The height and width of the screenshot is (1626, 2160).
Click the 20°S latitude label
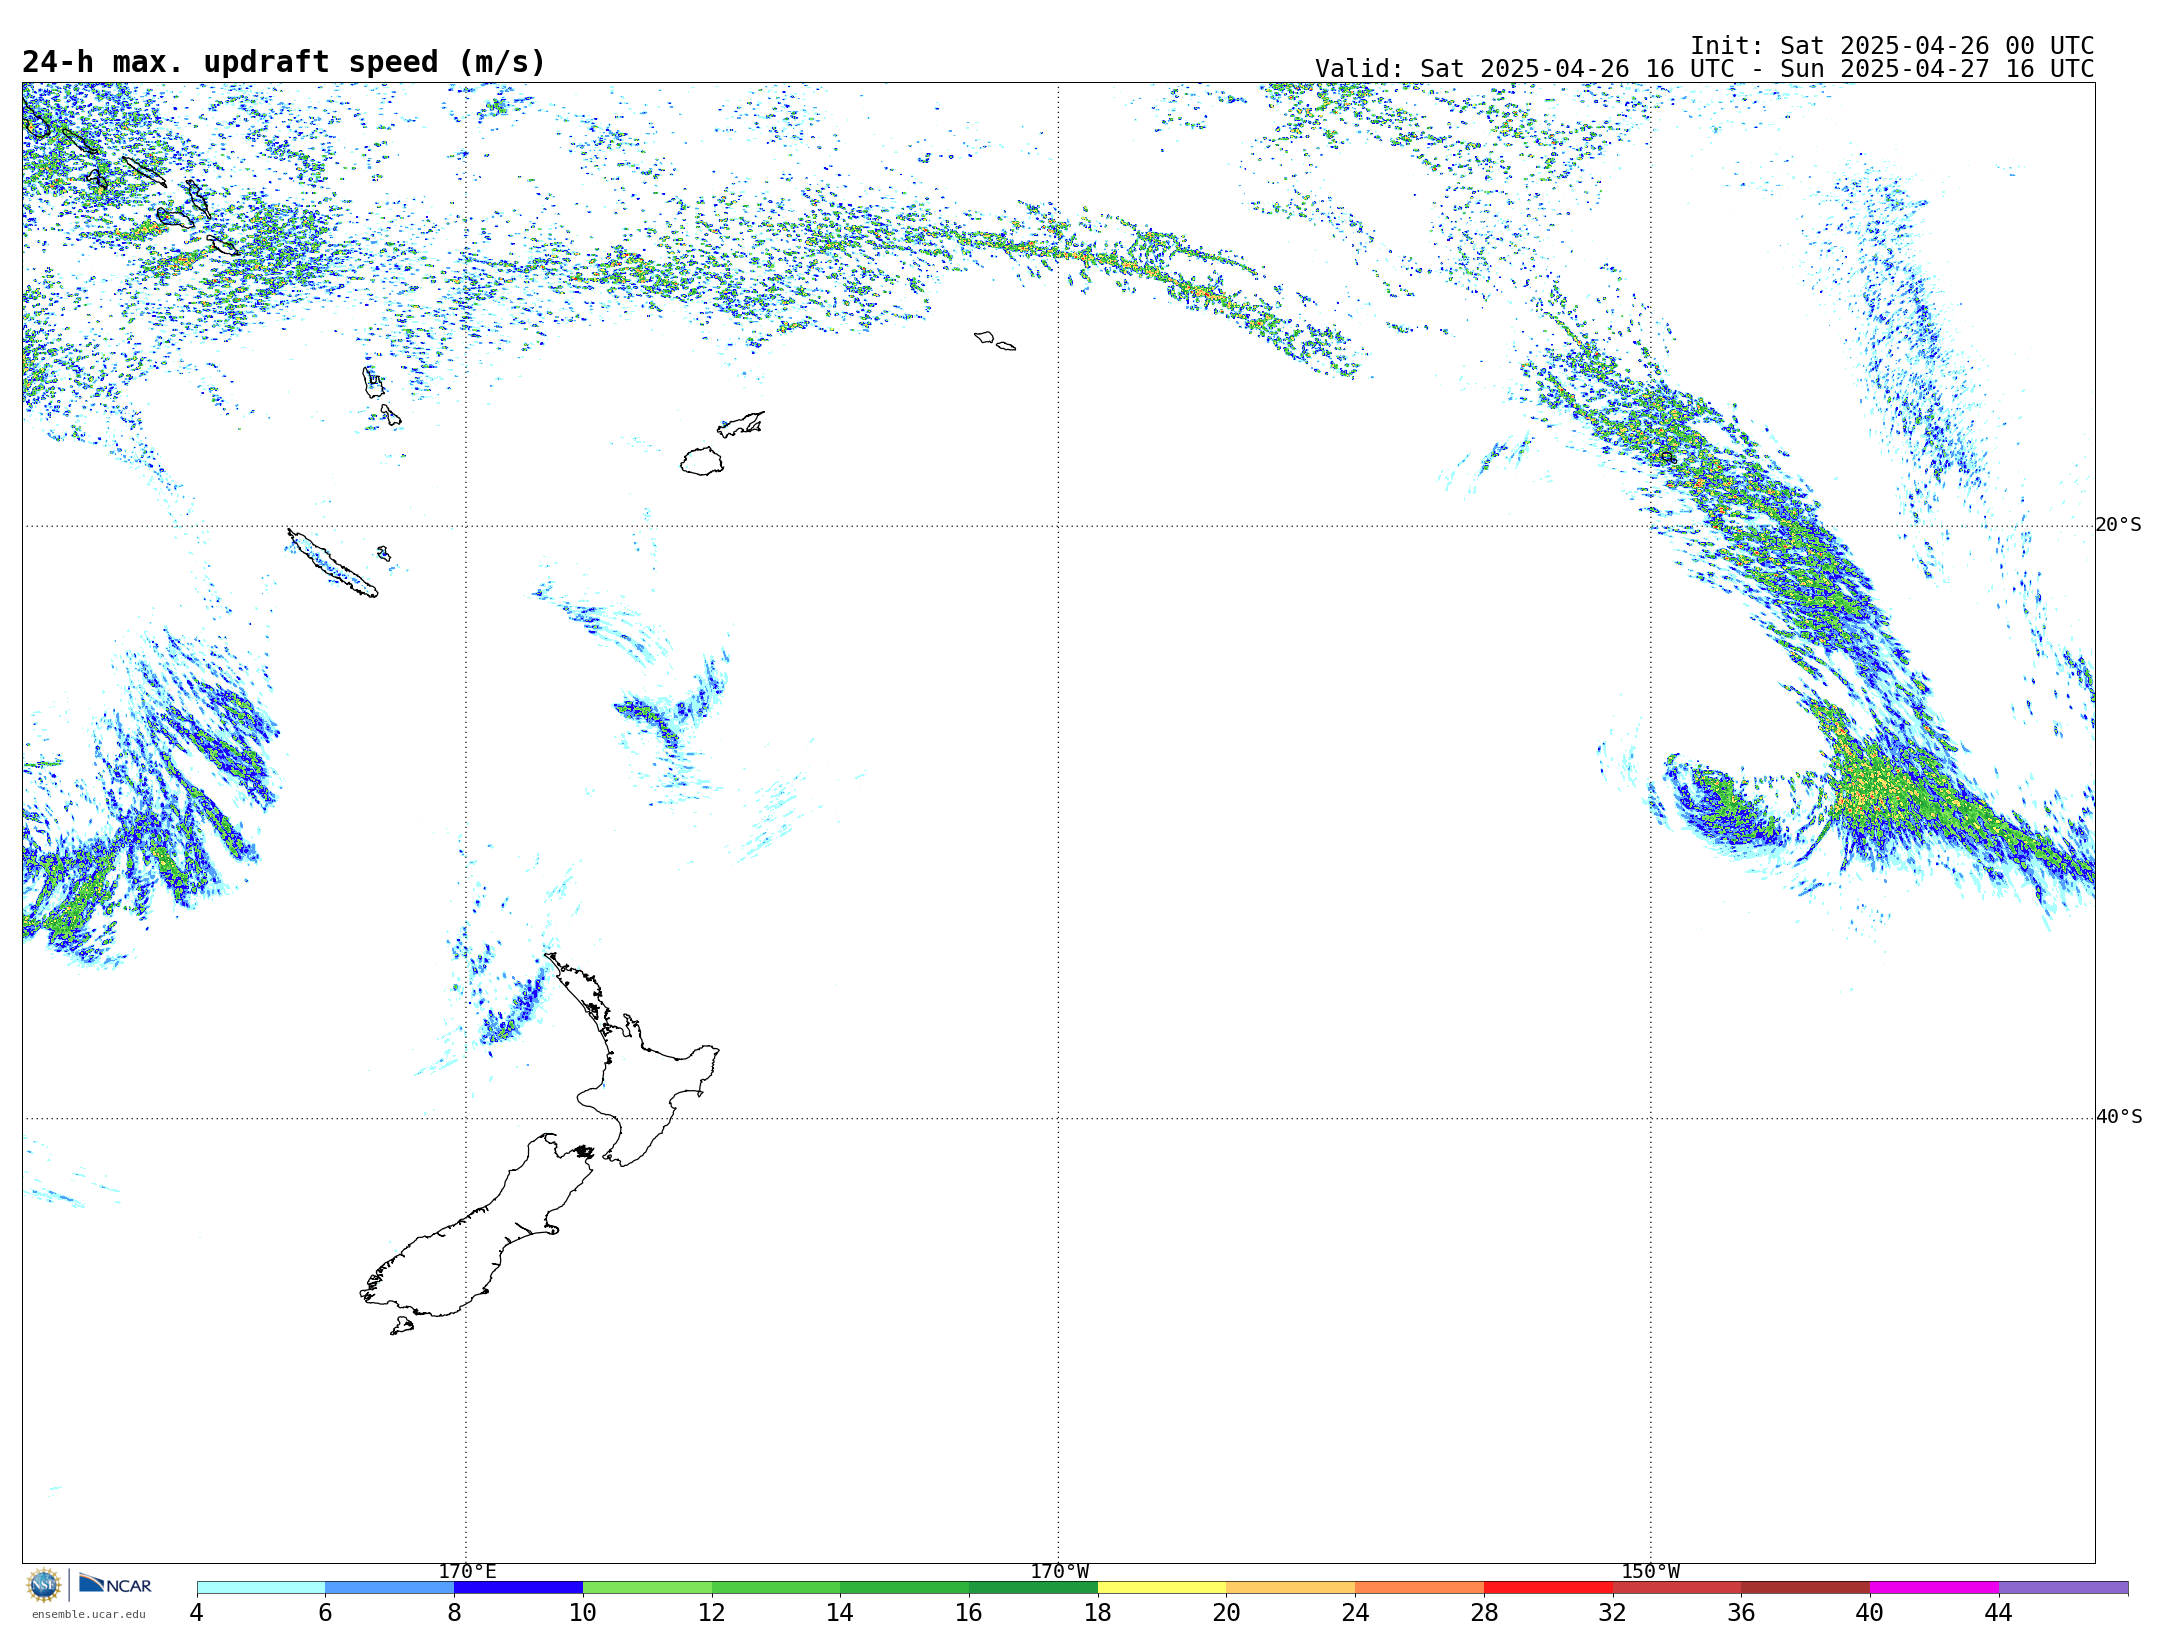[2119, 525]
